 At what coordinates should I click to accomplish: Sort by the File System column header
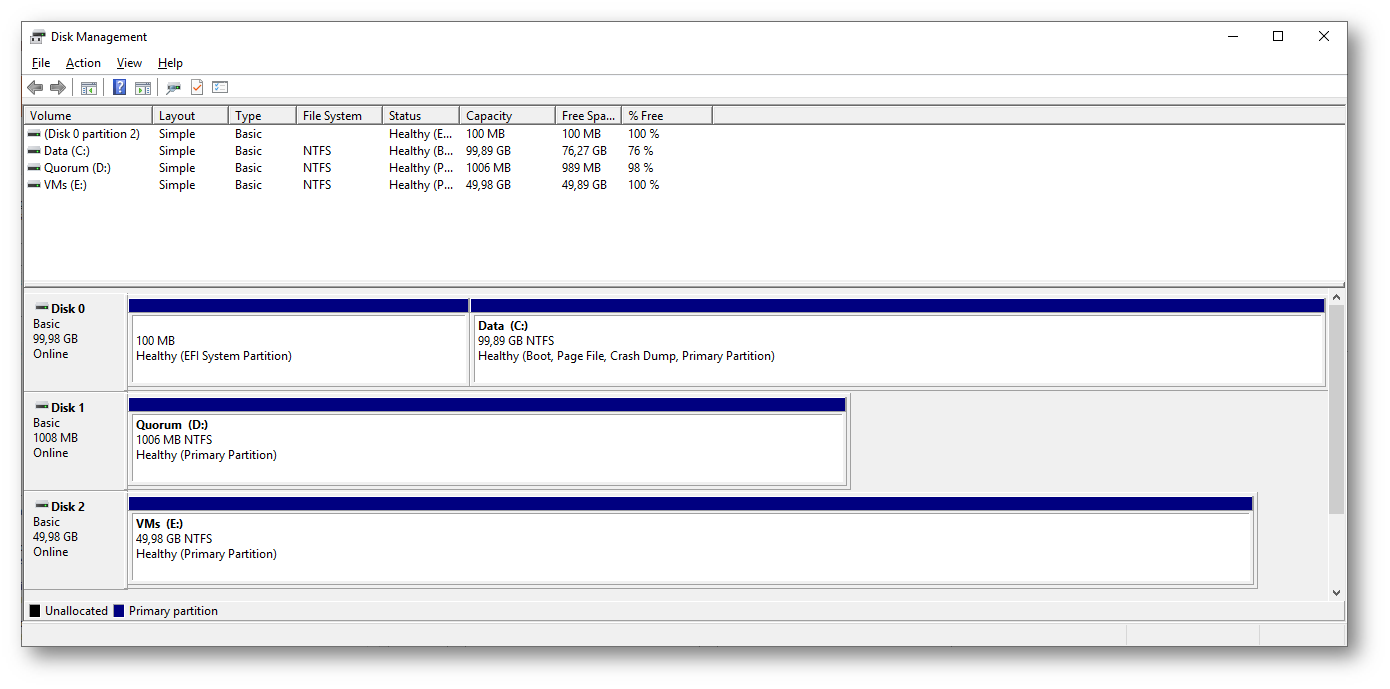(339, 116)
